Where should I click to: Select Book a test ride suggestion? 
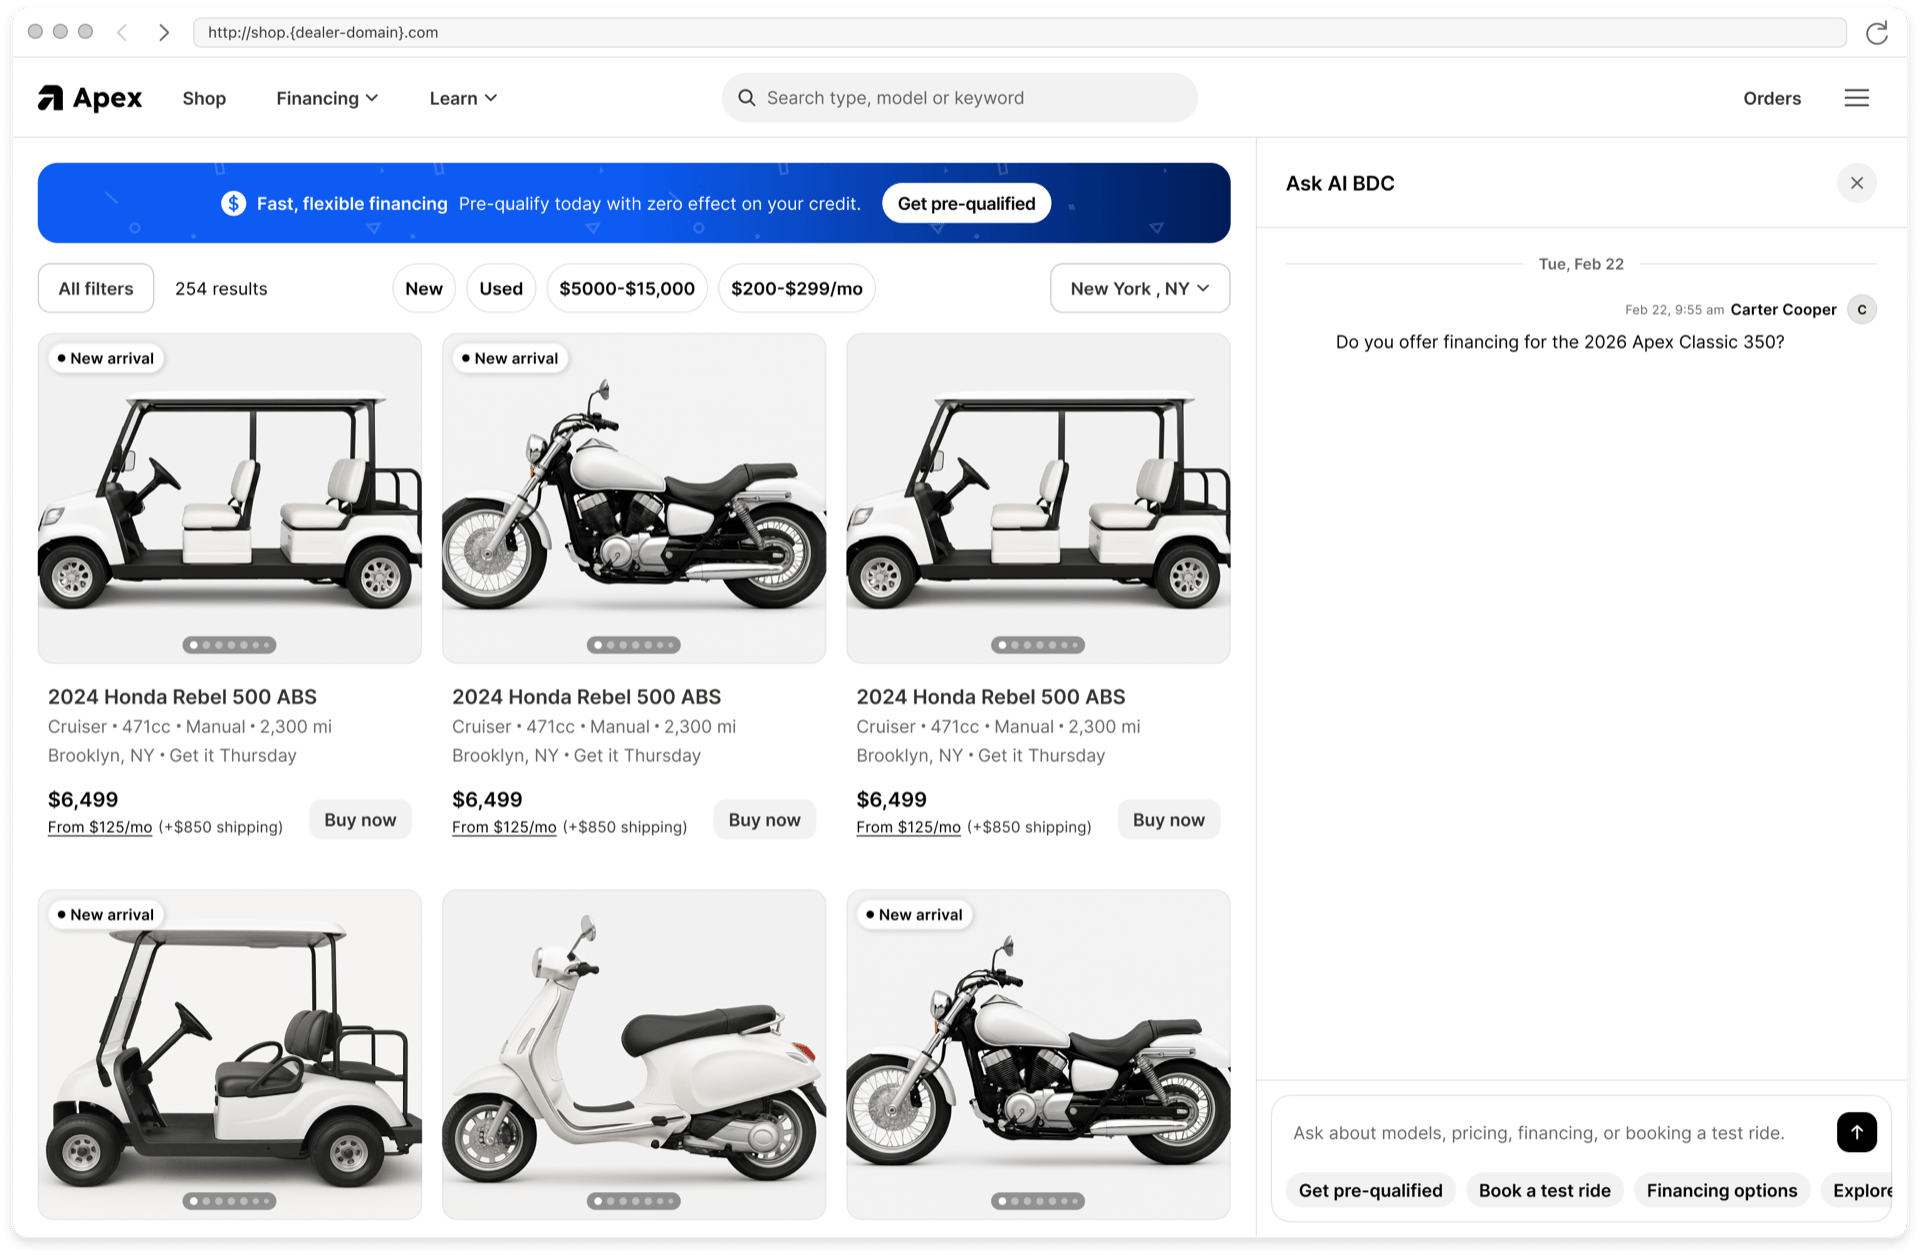pyautogui.click(x=1544, y=1190)
